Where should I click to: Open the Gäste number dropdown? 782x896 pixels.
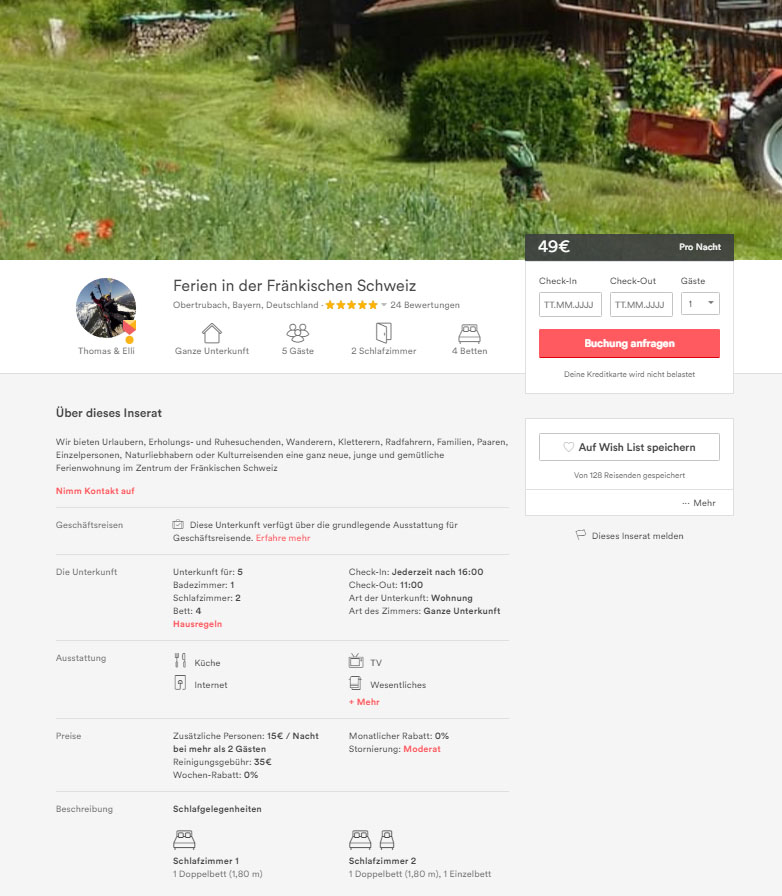click(700, 304)
